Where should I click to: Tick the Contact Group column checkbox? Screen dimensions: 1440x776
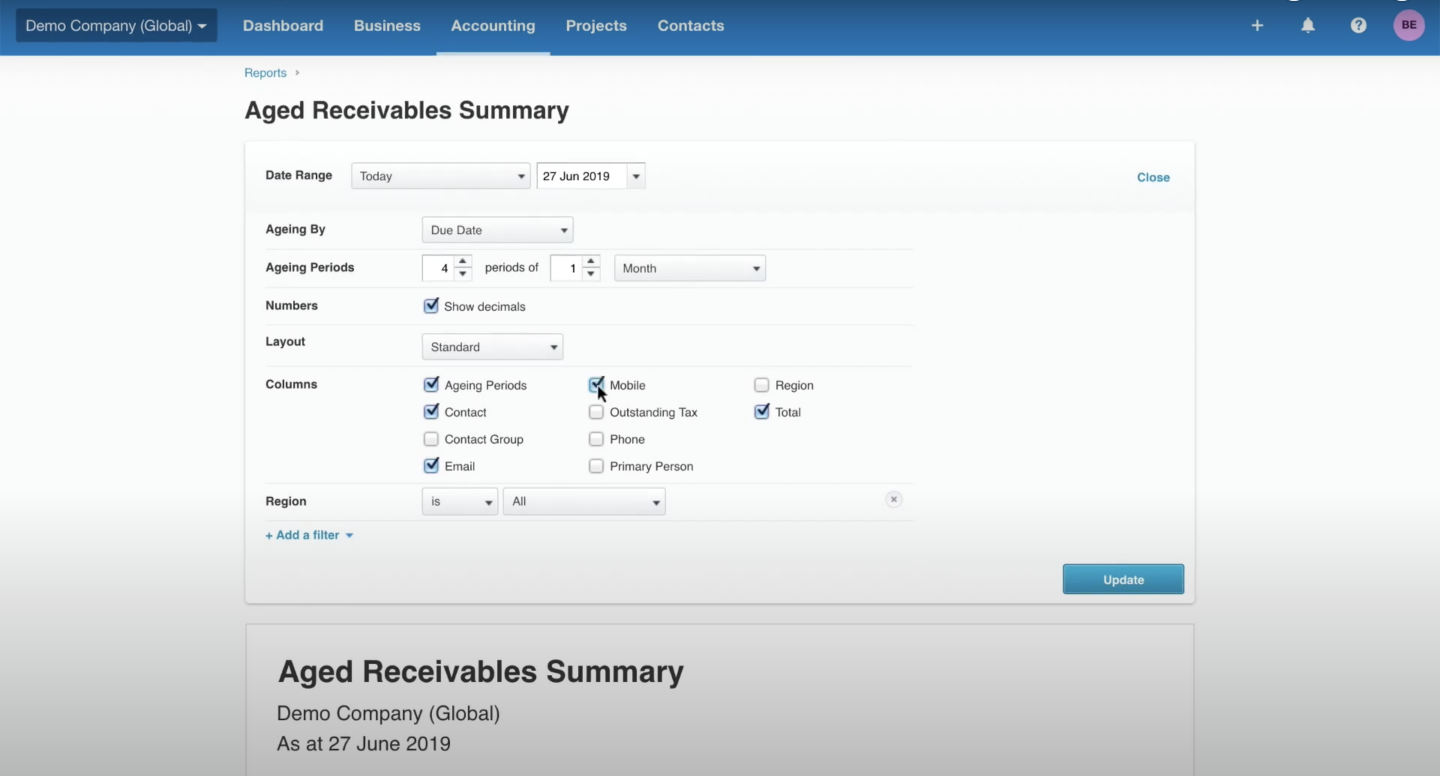(x=431, y=439)
